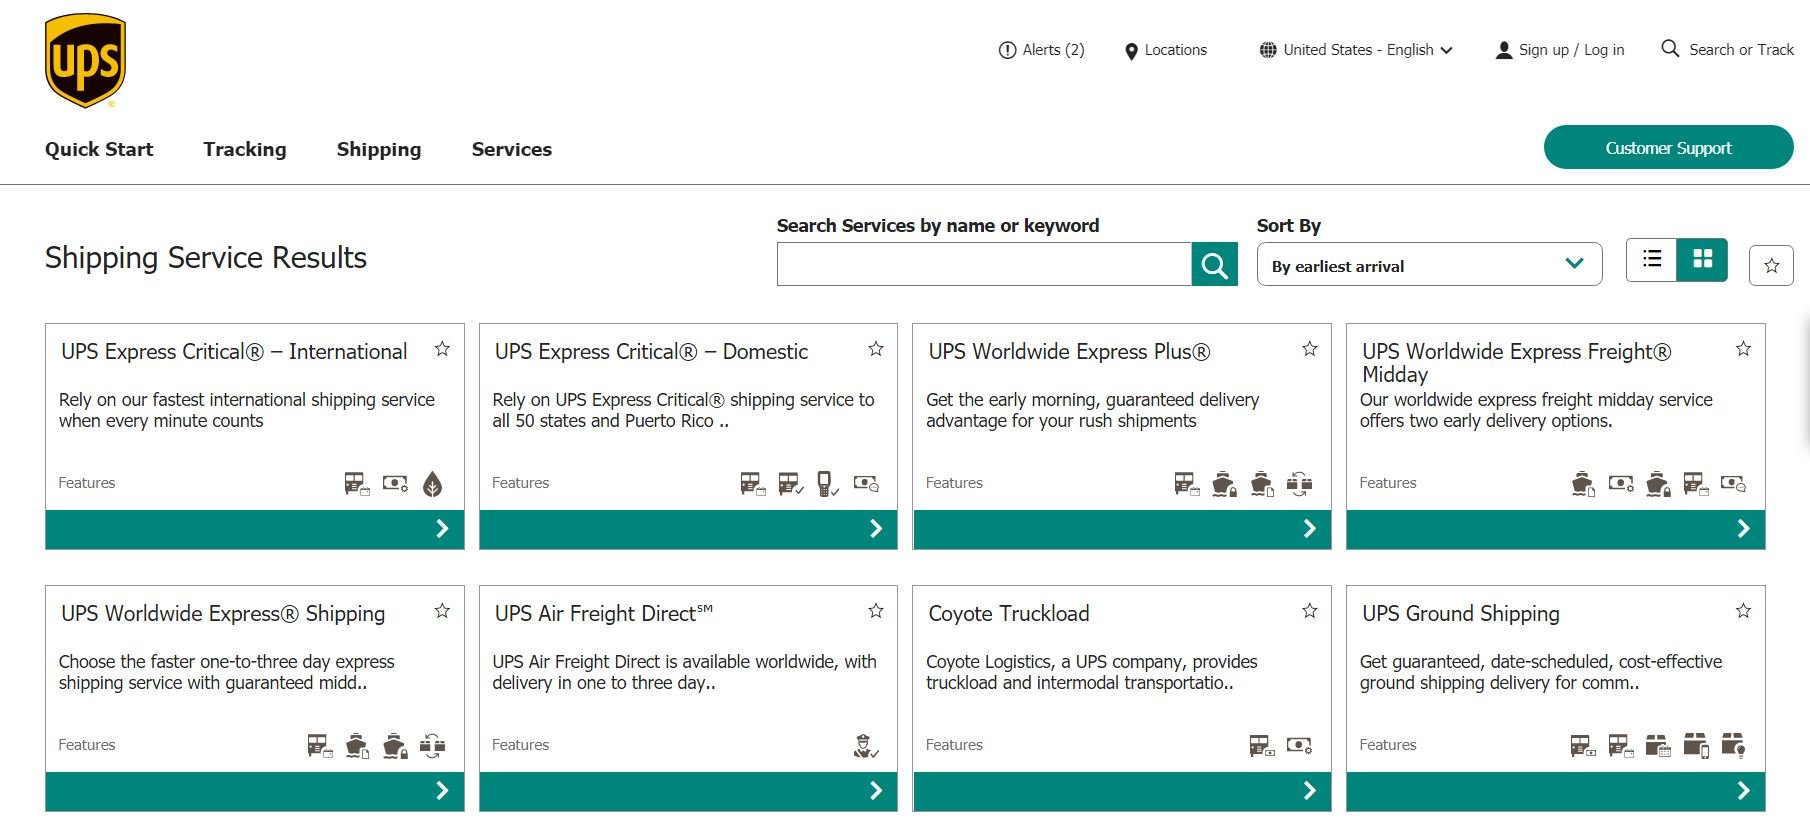Click the Search or Track magnifier icon
The height and width of the screenshot is (838, 1810).
1669,49
